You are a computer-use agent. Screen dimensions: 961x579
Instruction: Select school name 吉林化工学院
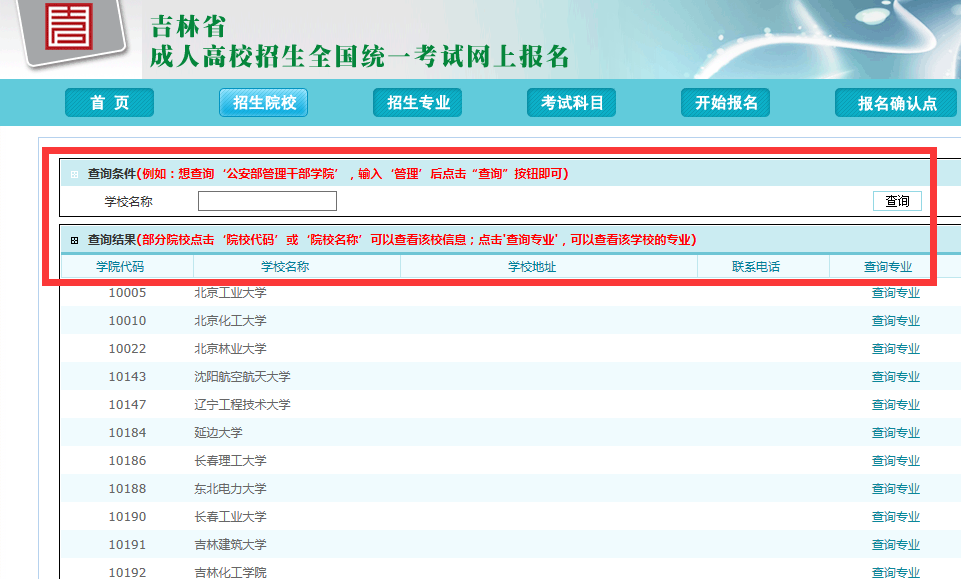230,572
